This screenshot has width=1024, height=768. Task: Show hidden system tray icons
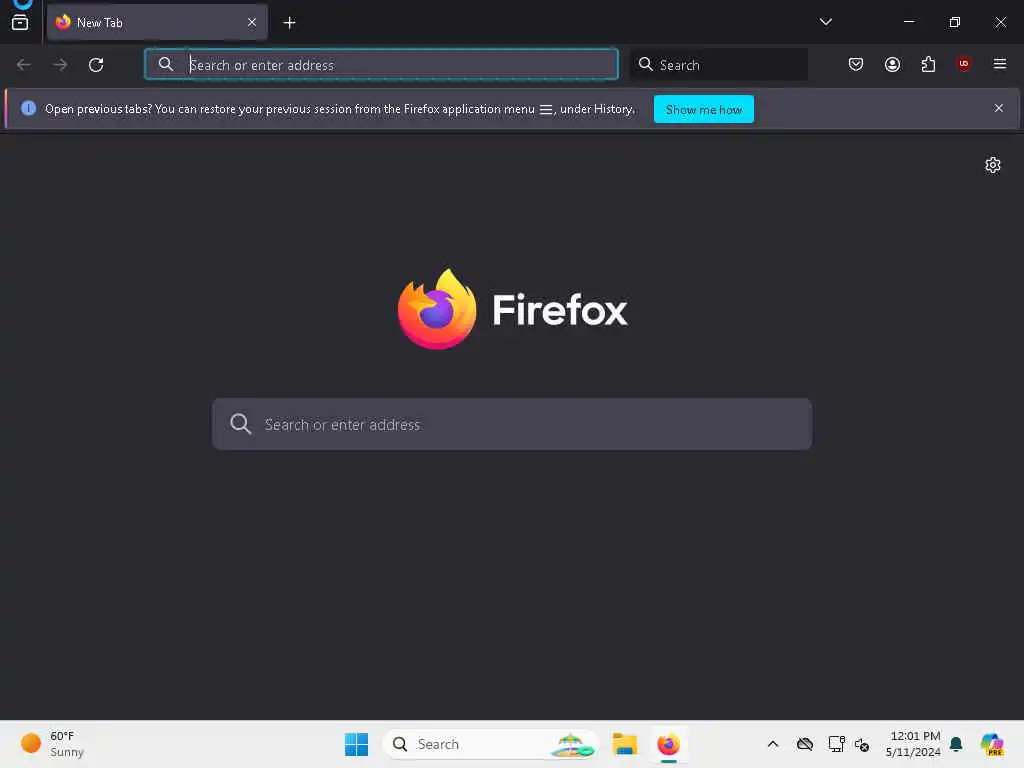tap(773, 744)
